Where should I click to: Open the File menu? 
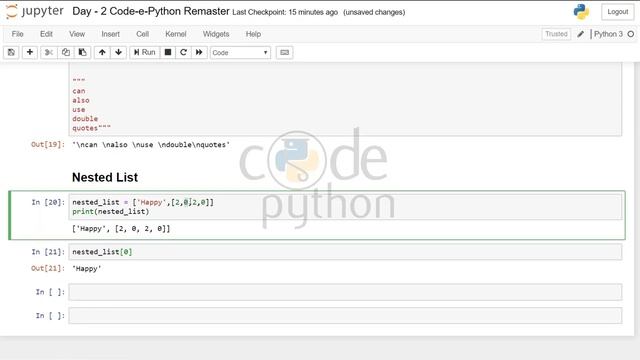[18, 34]
